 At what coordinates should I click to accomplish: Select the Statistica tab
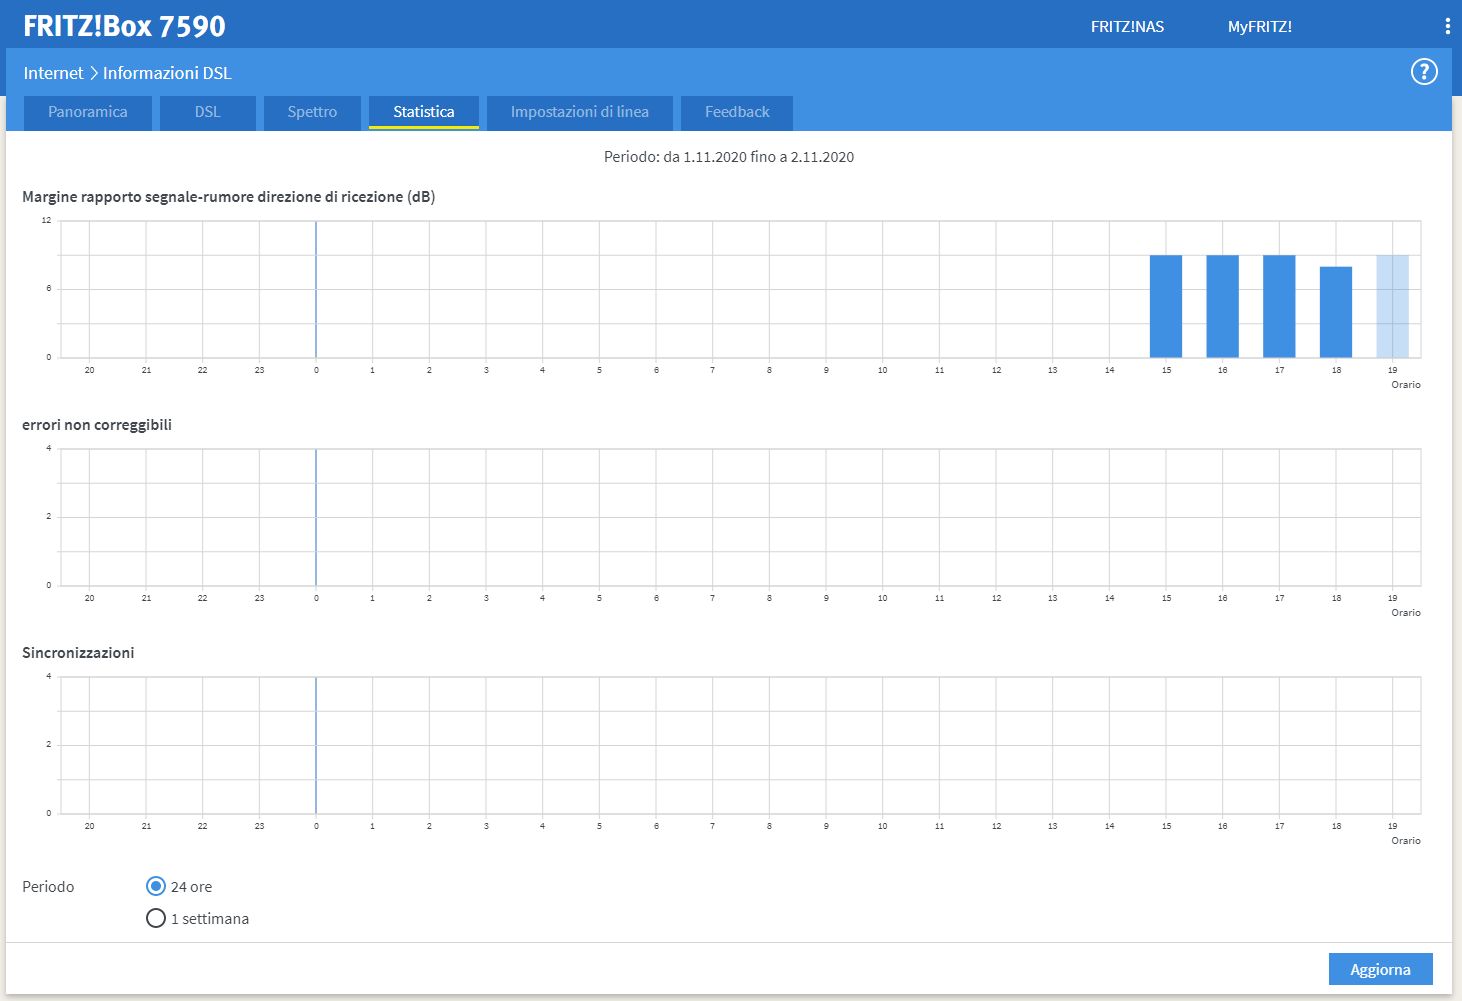(424, 112)
